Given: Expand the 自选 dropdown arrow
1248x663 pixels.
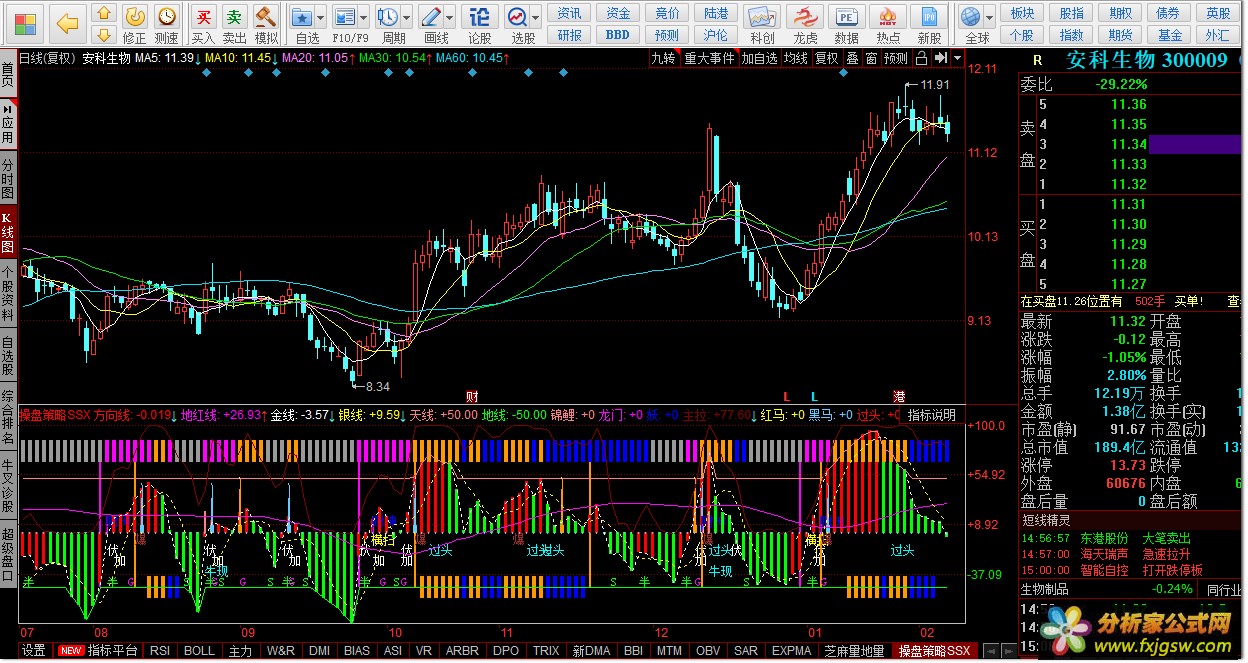Looking at the screenshot, I should point(320,18).
